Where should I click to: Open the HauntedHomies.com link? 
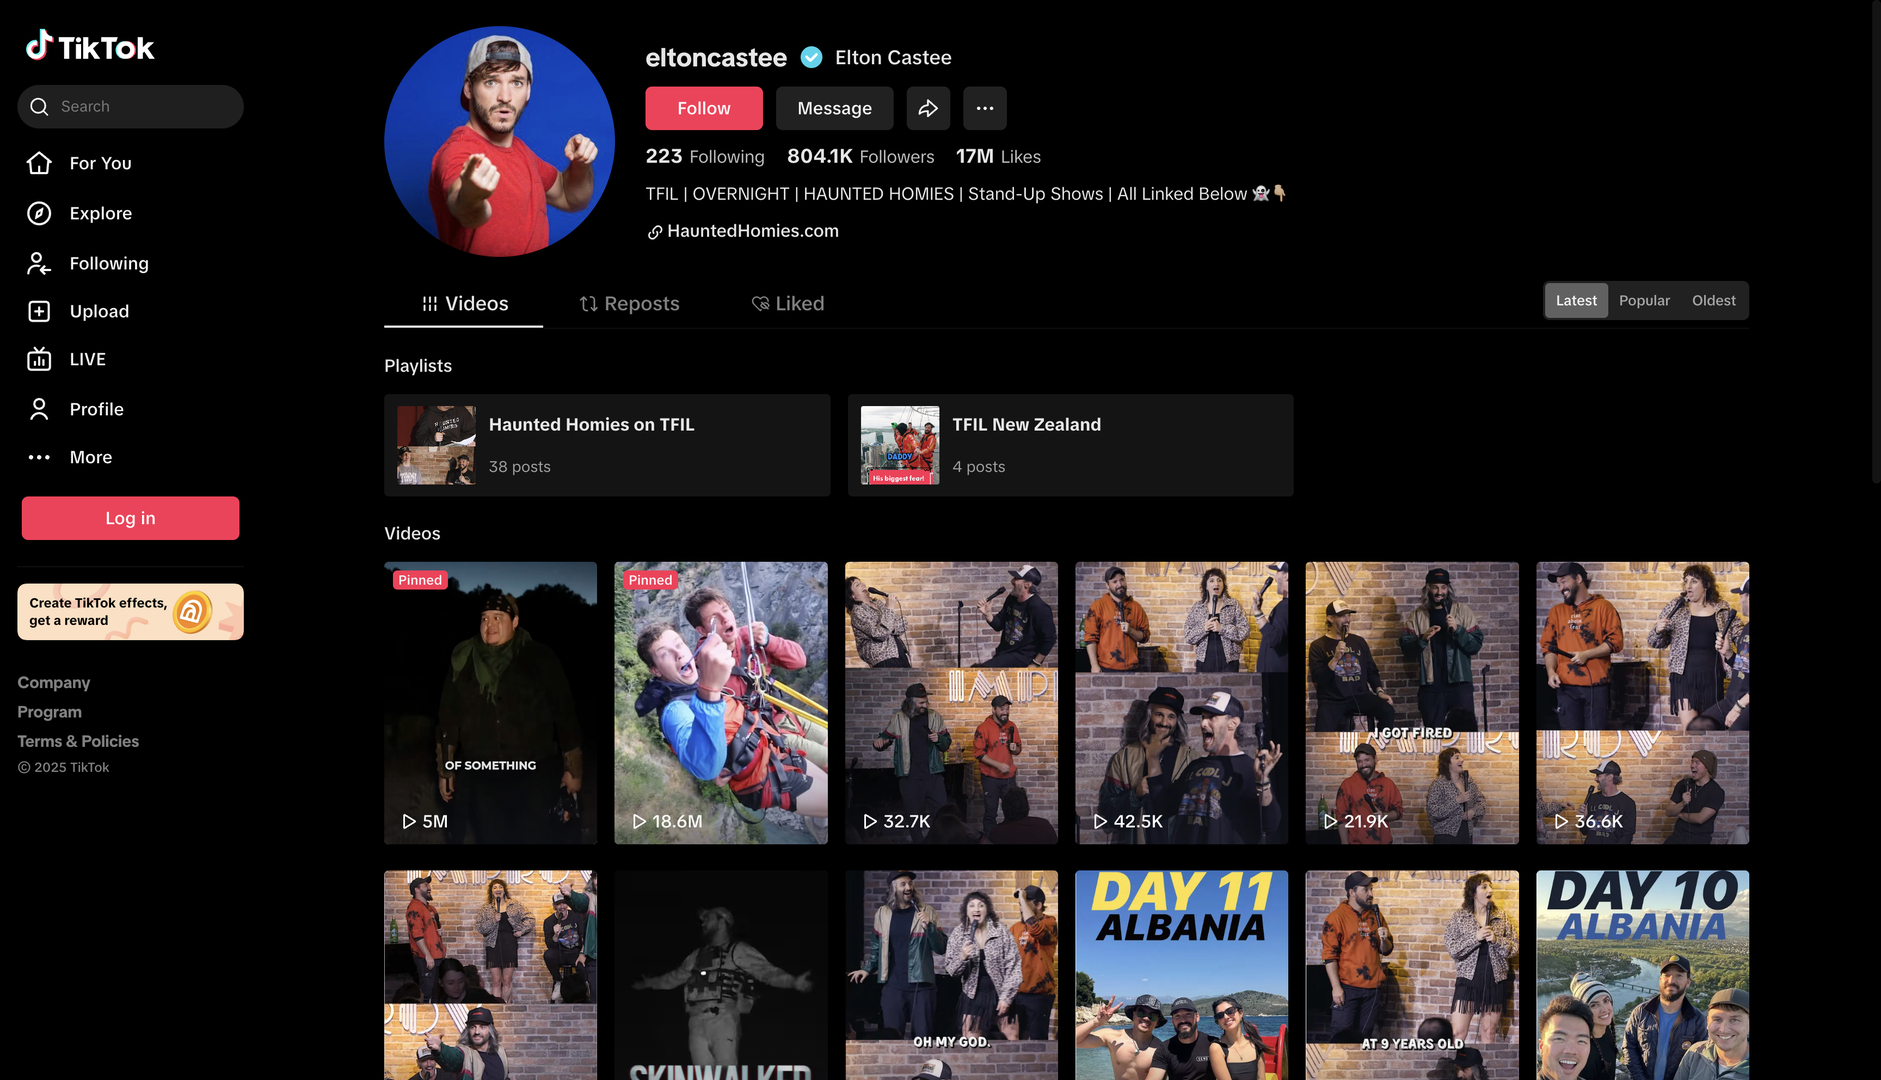coord(753,231)
